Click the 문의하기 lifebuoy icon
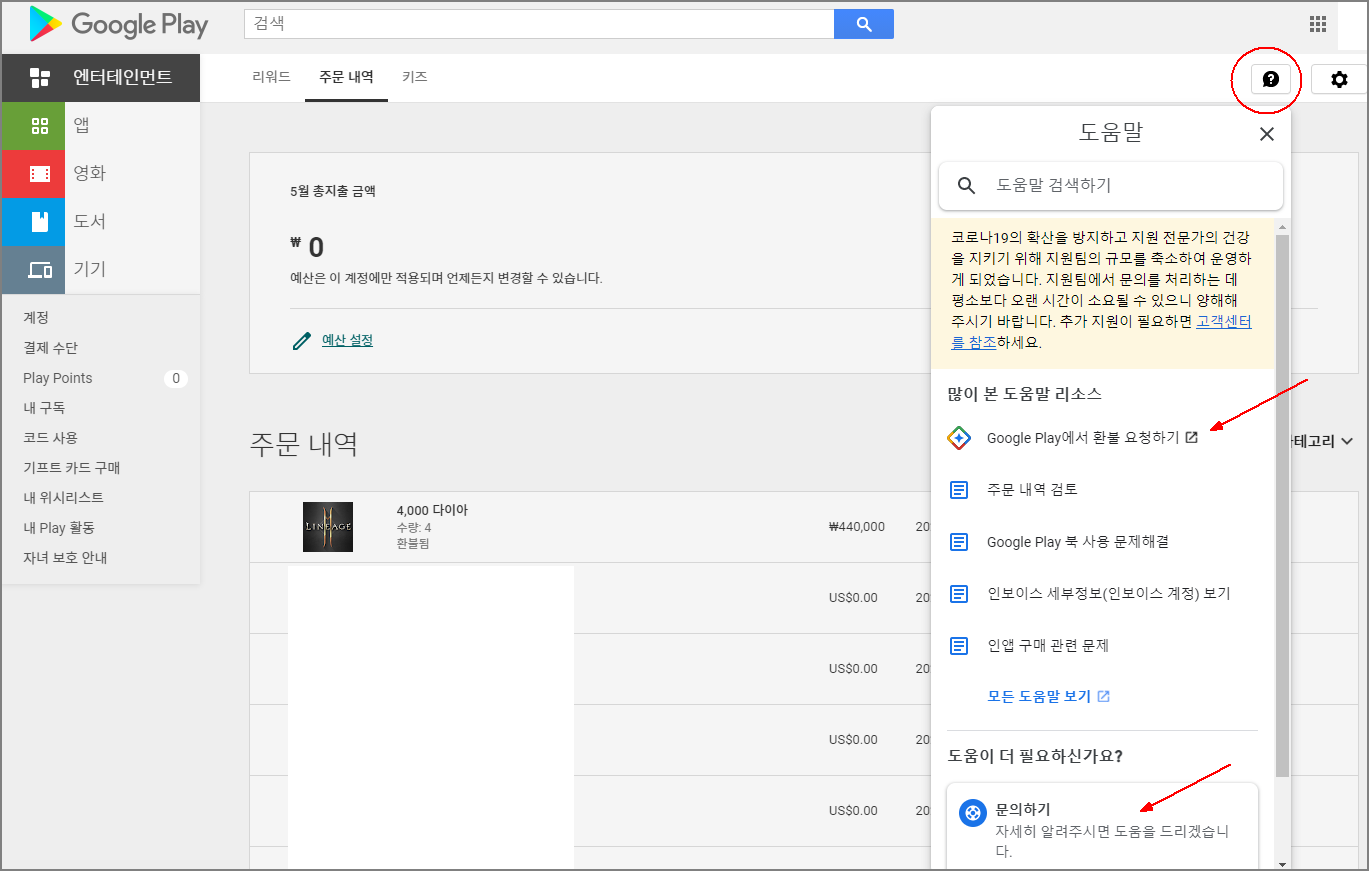Viewport: 1369px width, 871px height. [973, 813]
